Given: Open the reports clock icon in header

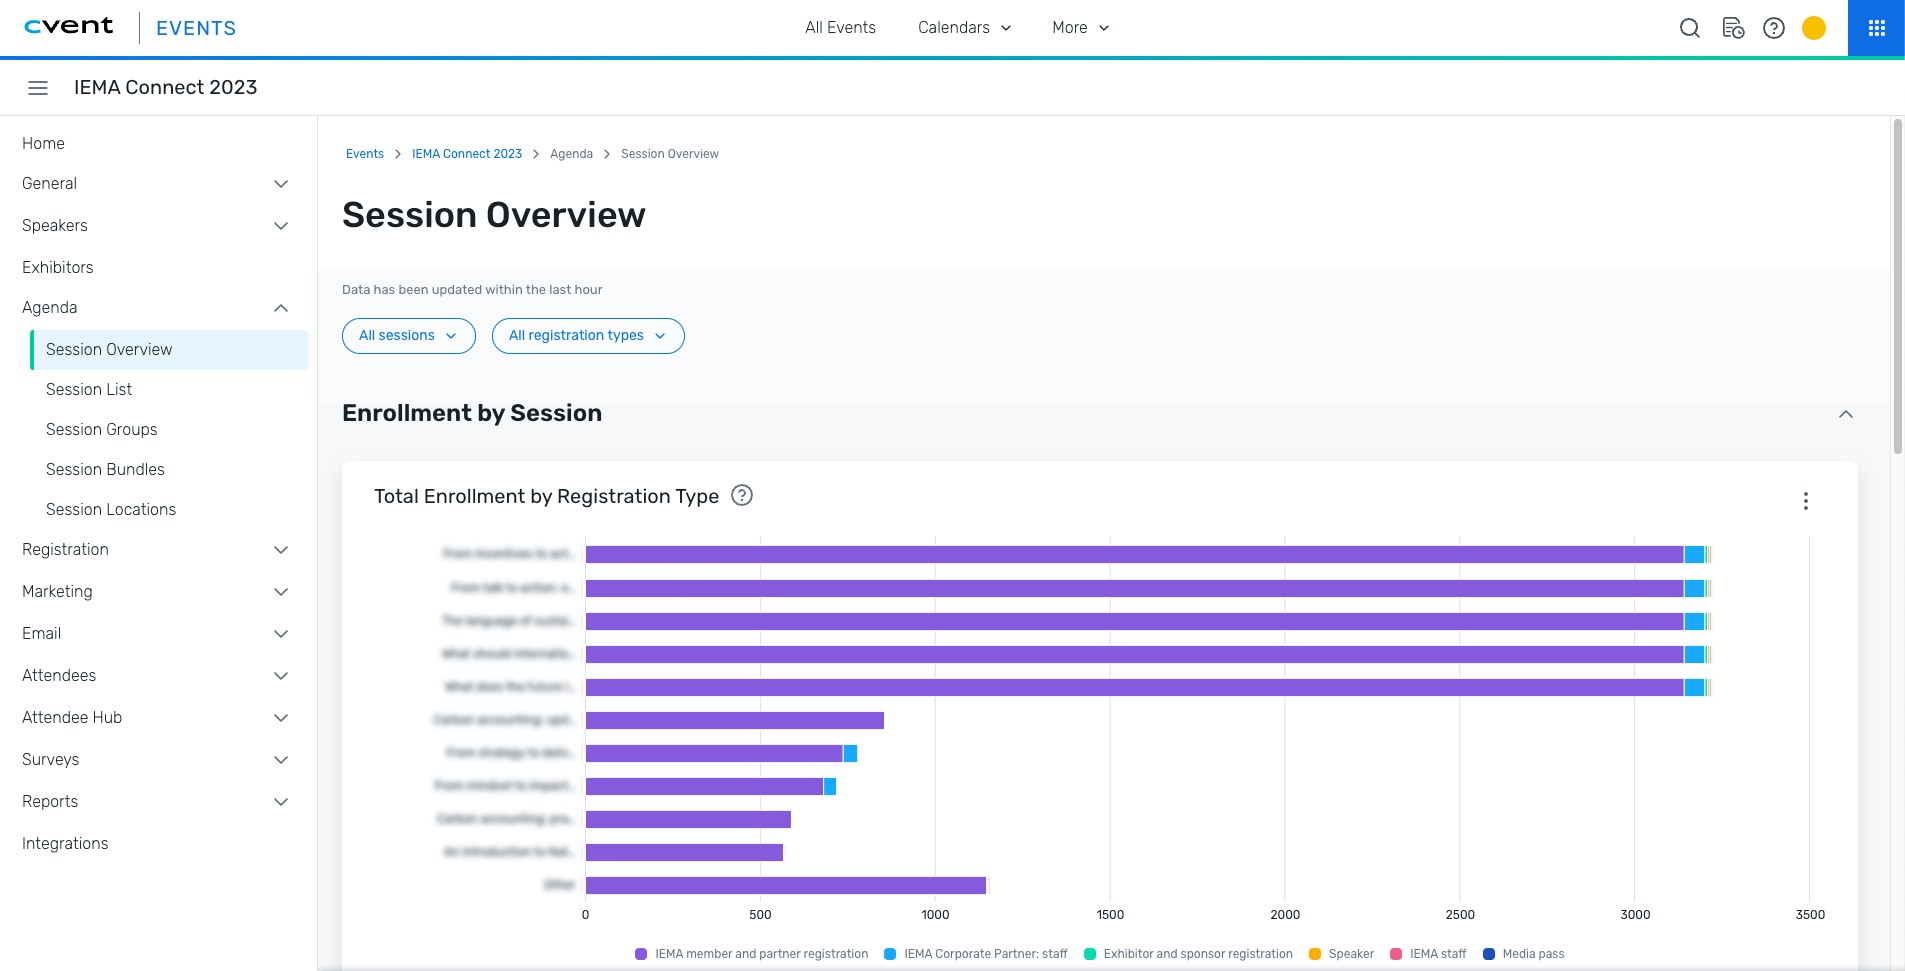Looking at the screenshot, I should coord(1733,28).
